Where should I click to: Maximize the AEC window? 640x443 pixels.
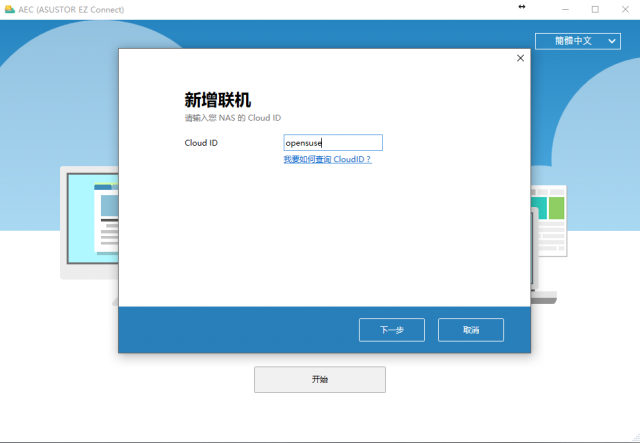point(595,9)
